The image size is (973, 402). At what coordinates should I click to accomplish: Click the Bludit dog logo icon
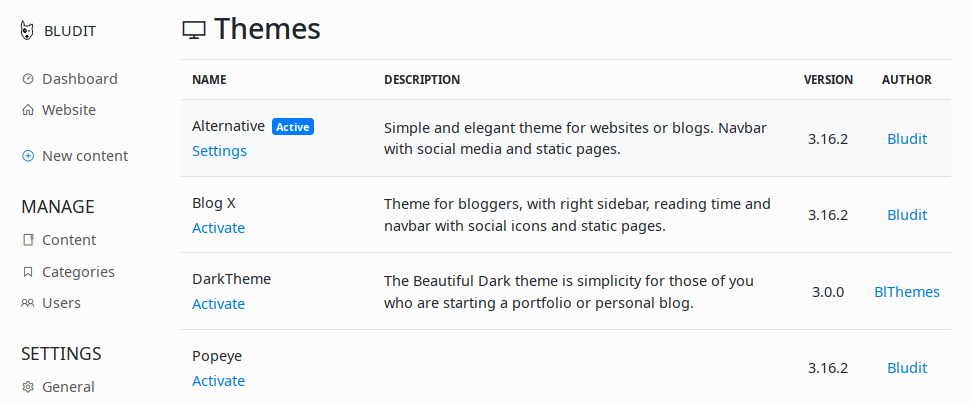tap(27, 30)
